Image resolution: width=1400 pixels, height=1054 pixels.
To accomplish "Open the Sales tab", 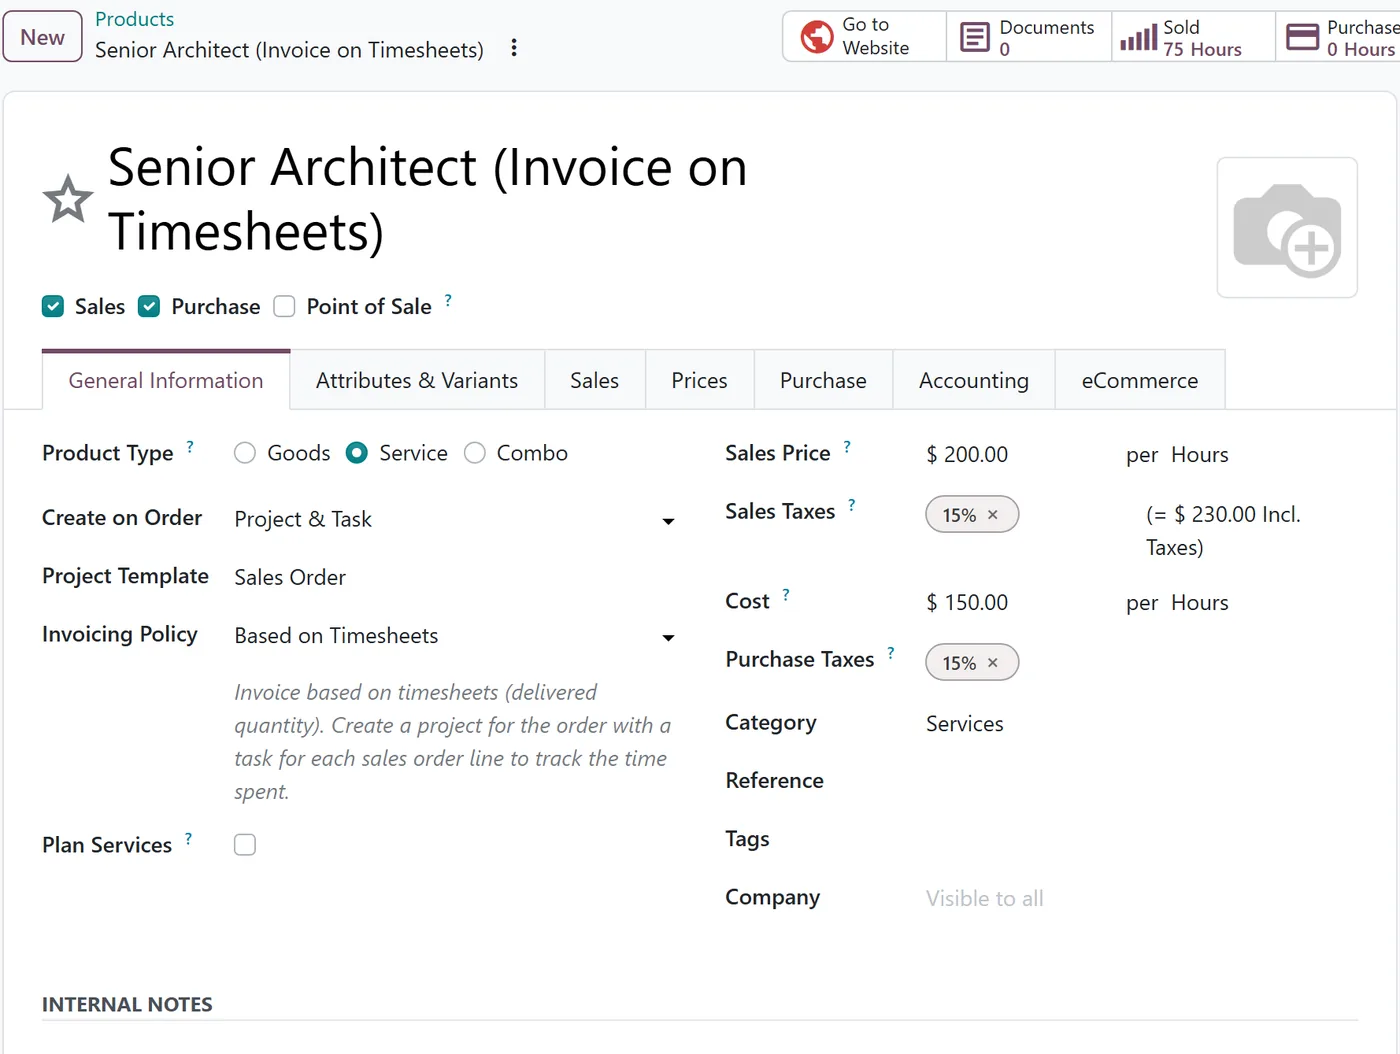I will [x=595, y=381].
